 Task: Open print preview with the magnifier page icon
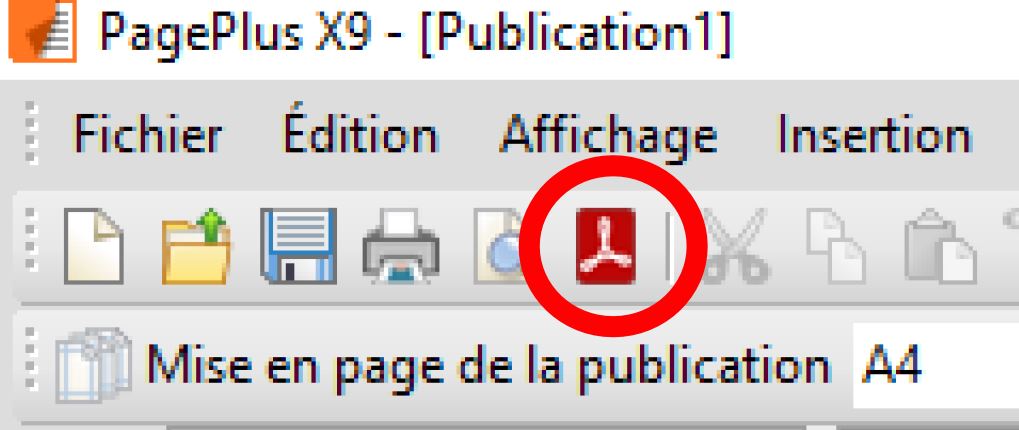click(x=499, y=246)
